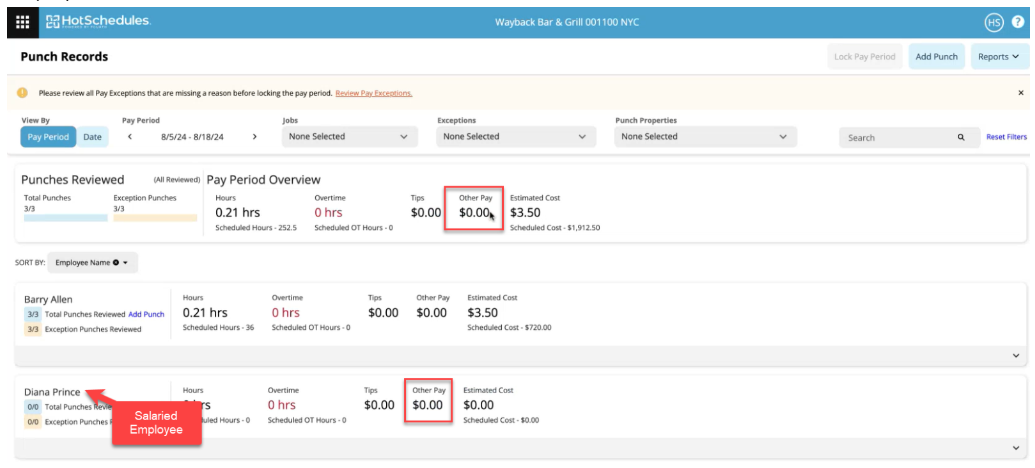Go to next pay period arrow
Image resolution: width=1035 pixels, height=468 pixels.
tap(254, 137)
